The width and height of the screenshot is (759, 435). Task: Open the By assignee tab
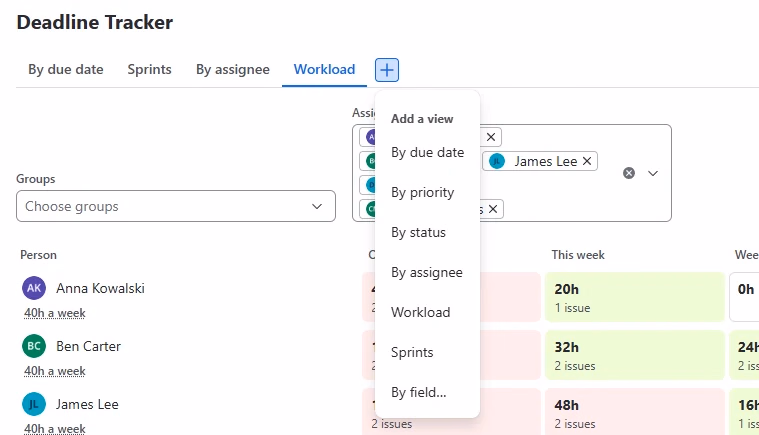(233, 69)
